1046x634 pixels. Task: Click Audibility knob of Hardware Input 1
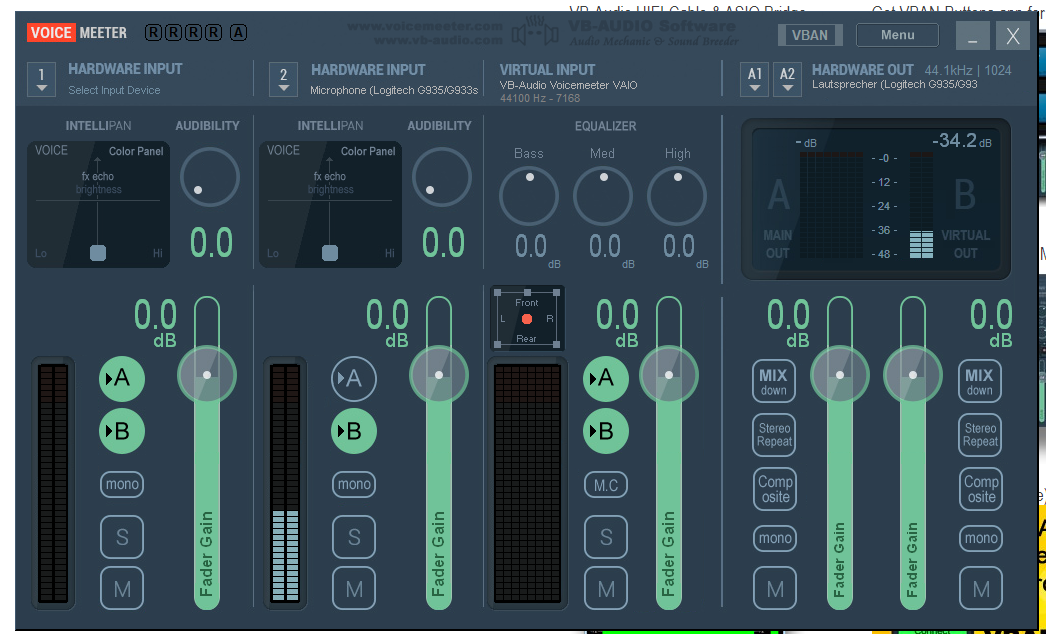click(x=209, y=177)
